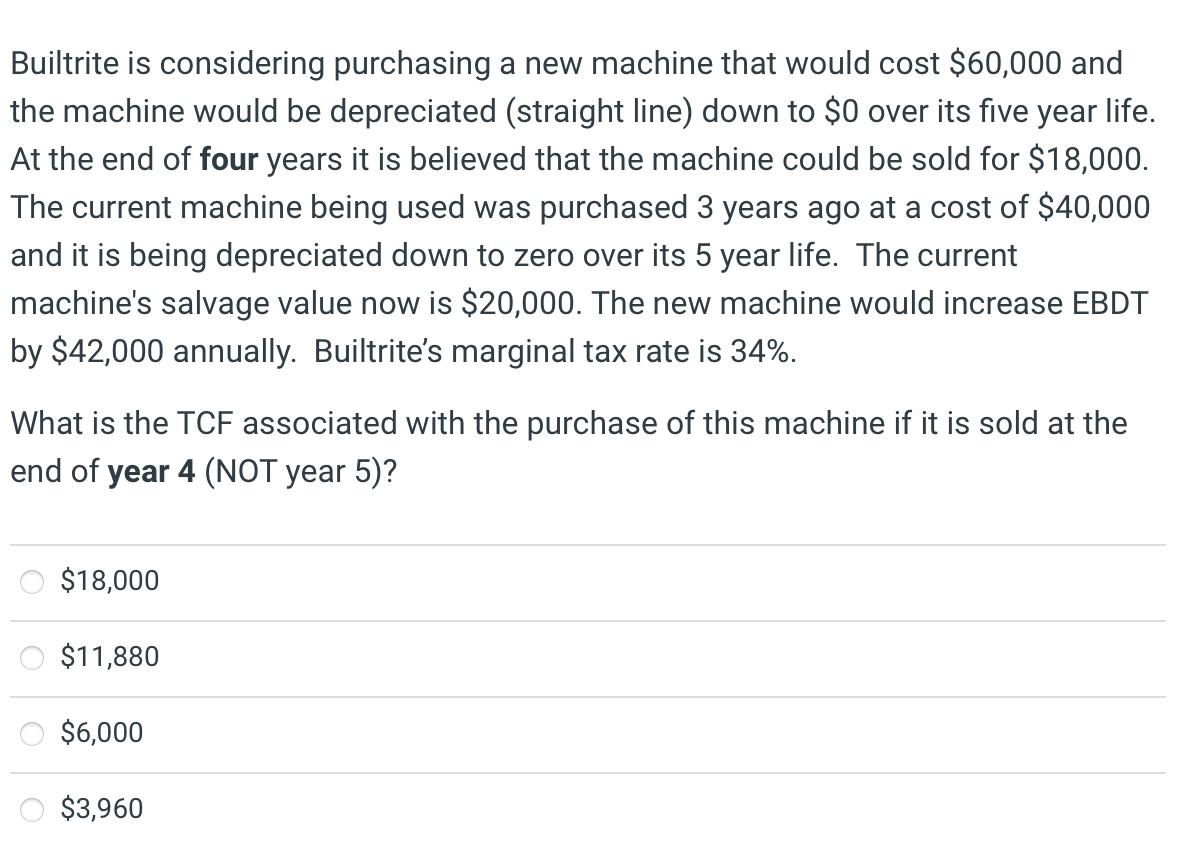Viewport: 1194px width, 862px height.
Task: Click the radio circle beside $3,960
Action: point(31,808)
